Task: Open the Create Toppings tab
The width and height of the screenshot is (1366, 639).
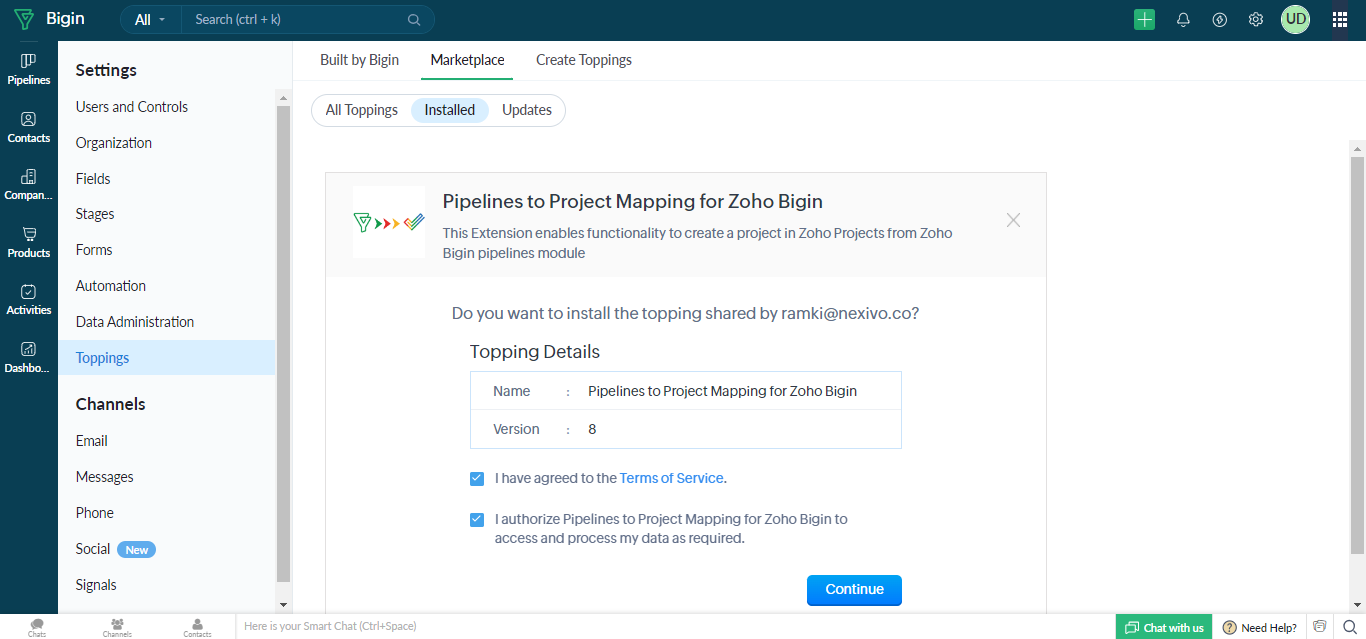Action: coord(584,60)
